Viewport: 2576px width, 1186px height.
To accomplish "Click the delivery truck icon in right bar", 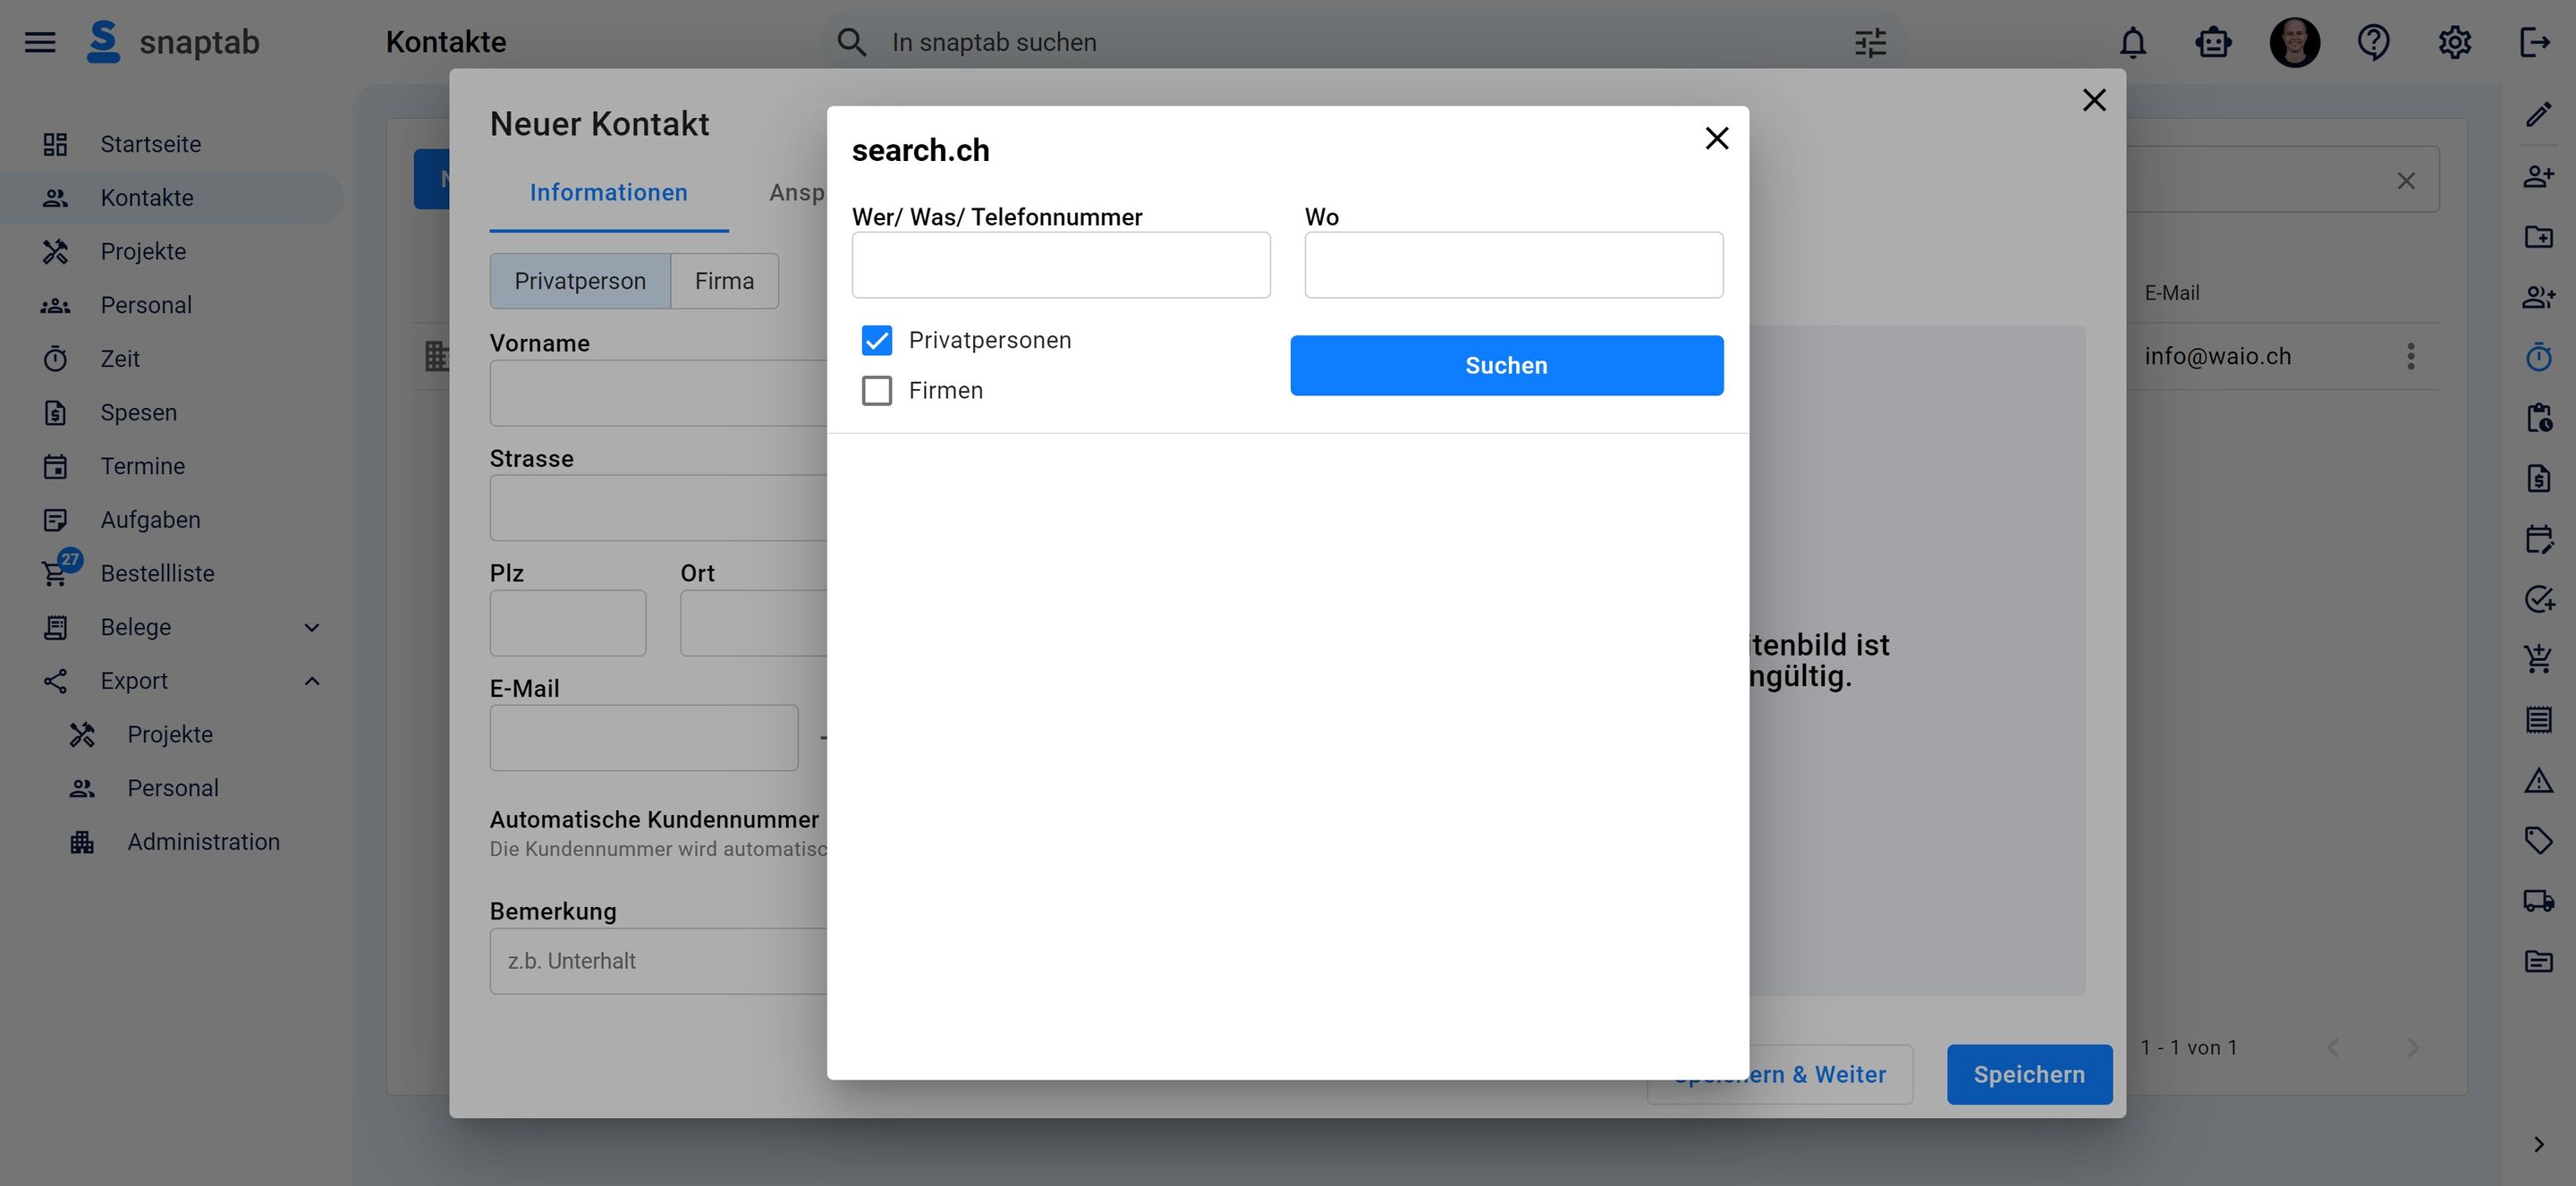I will [x=2538, y=900].
